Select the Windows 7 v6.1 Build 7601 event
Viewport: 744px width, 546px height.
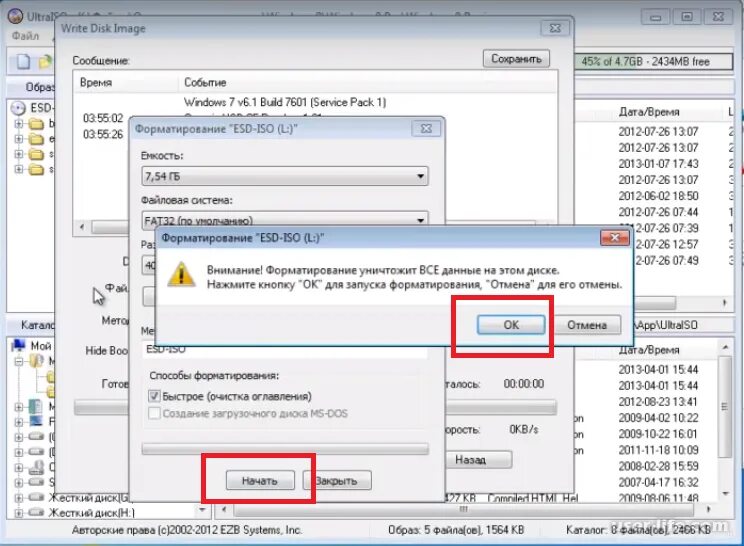[285, 102]
